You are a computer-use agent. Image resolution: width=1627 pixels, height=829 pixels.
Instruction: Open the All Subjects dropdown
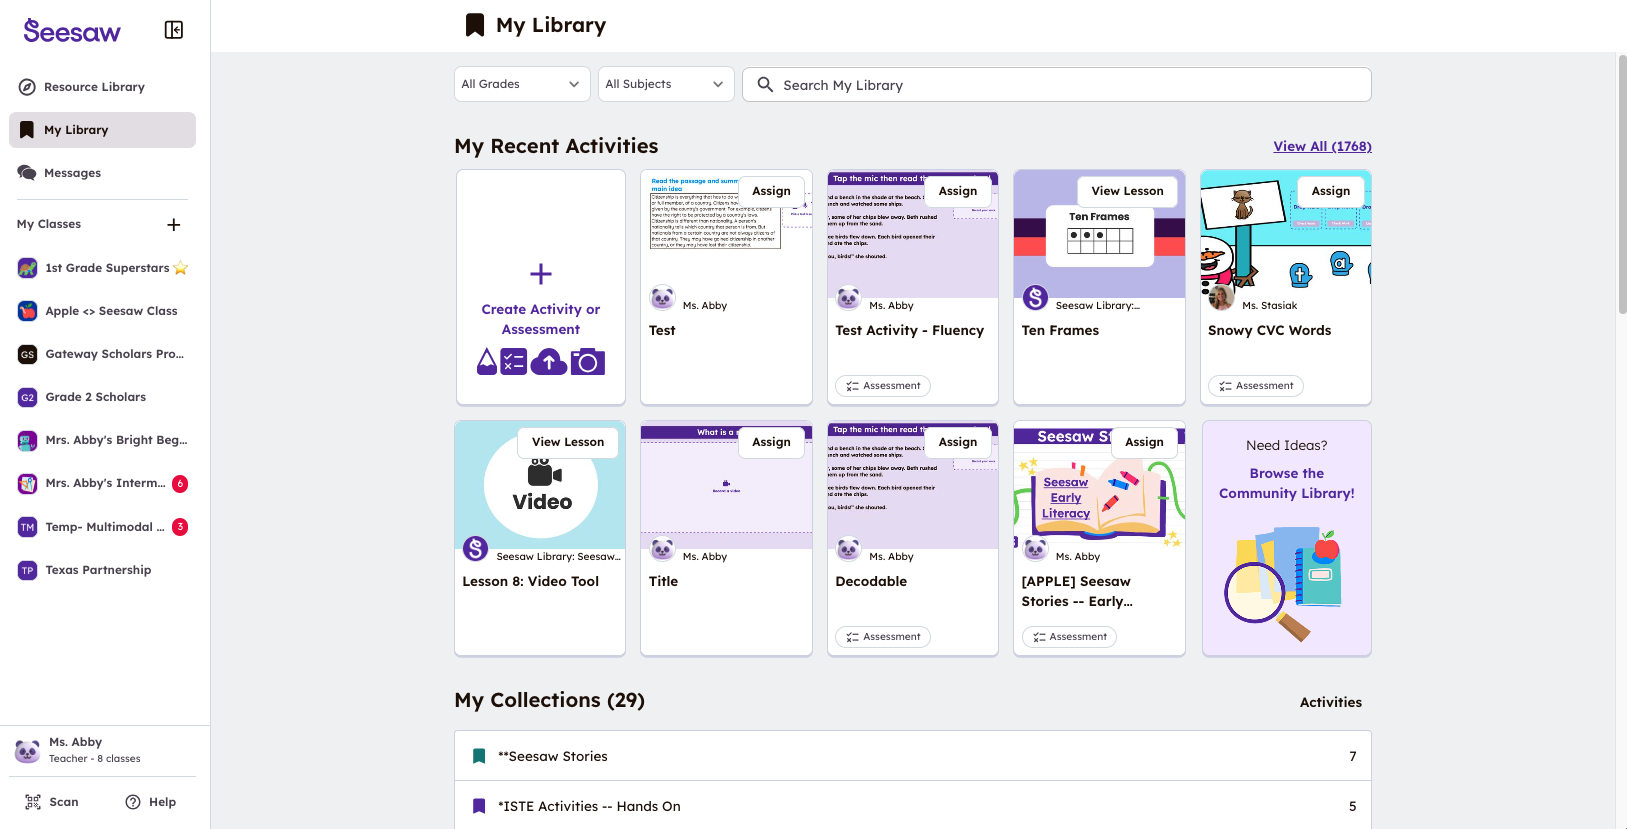pos(666,84)
